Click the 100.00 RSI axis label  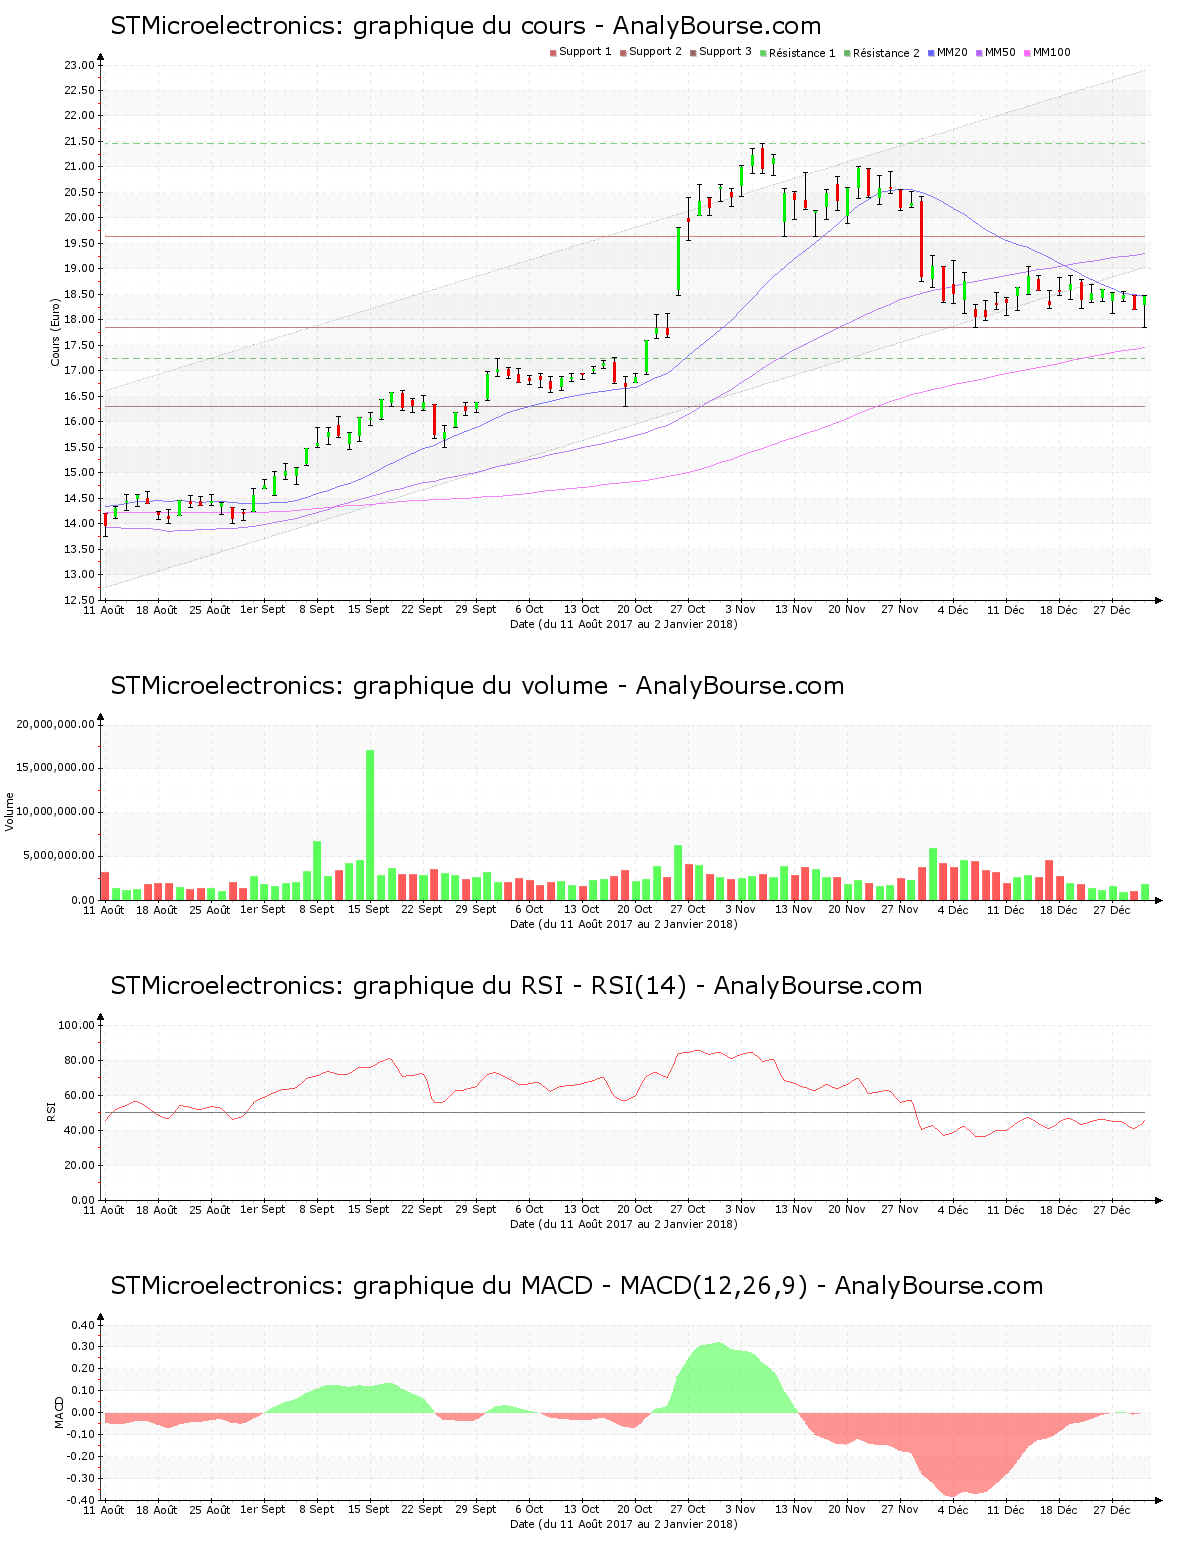pyautogui.click(x=76, y=1025)
